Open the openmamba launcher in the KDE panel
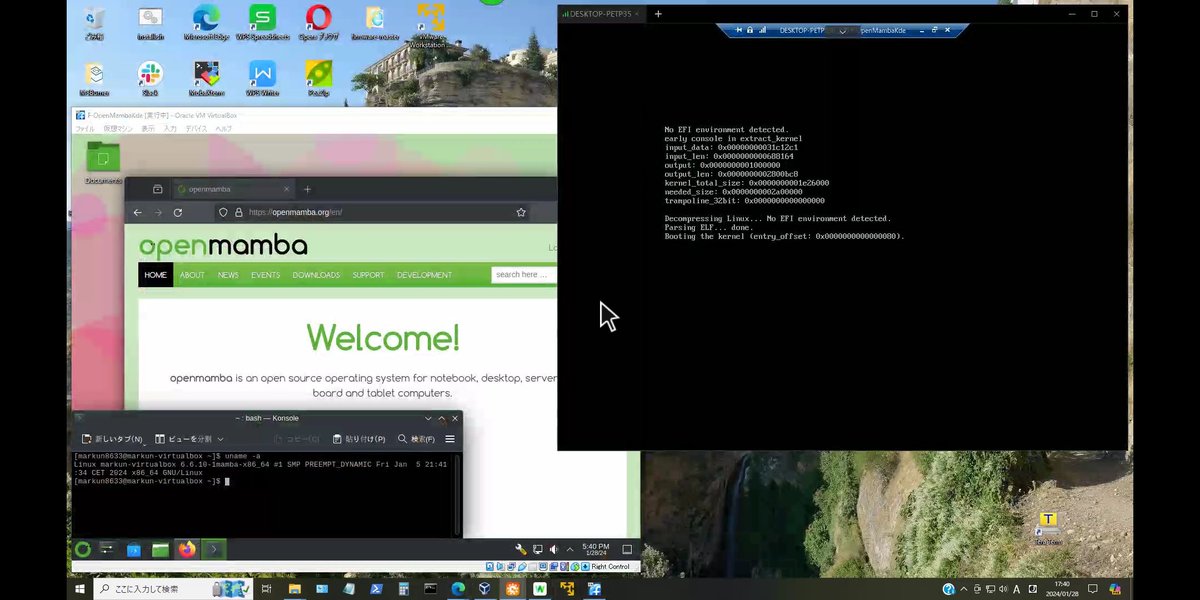The image size is (1200, 600). [x=83, y=549]
